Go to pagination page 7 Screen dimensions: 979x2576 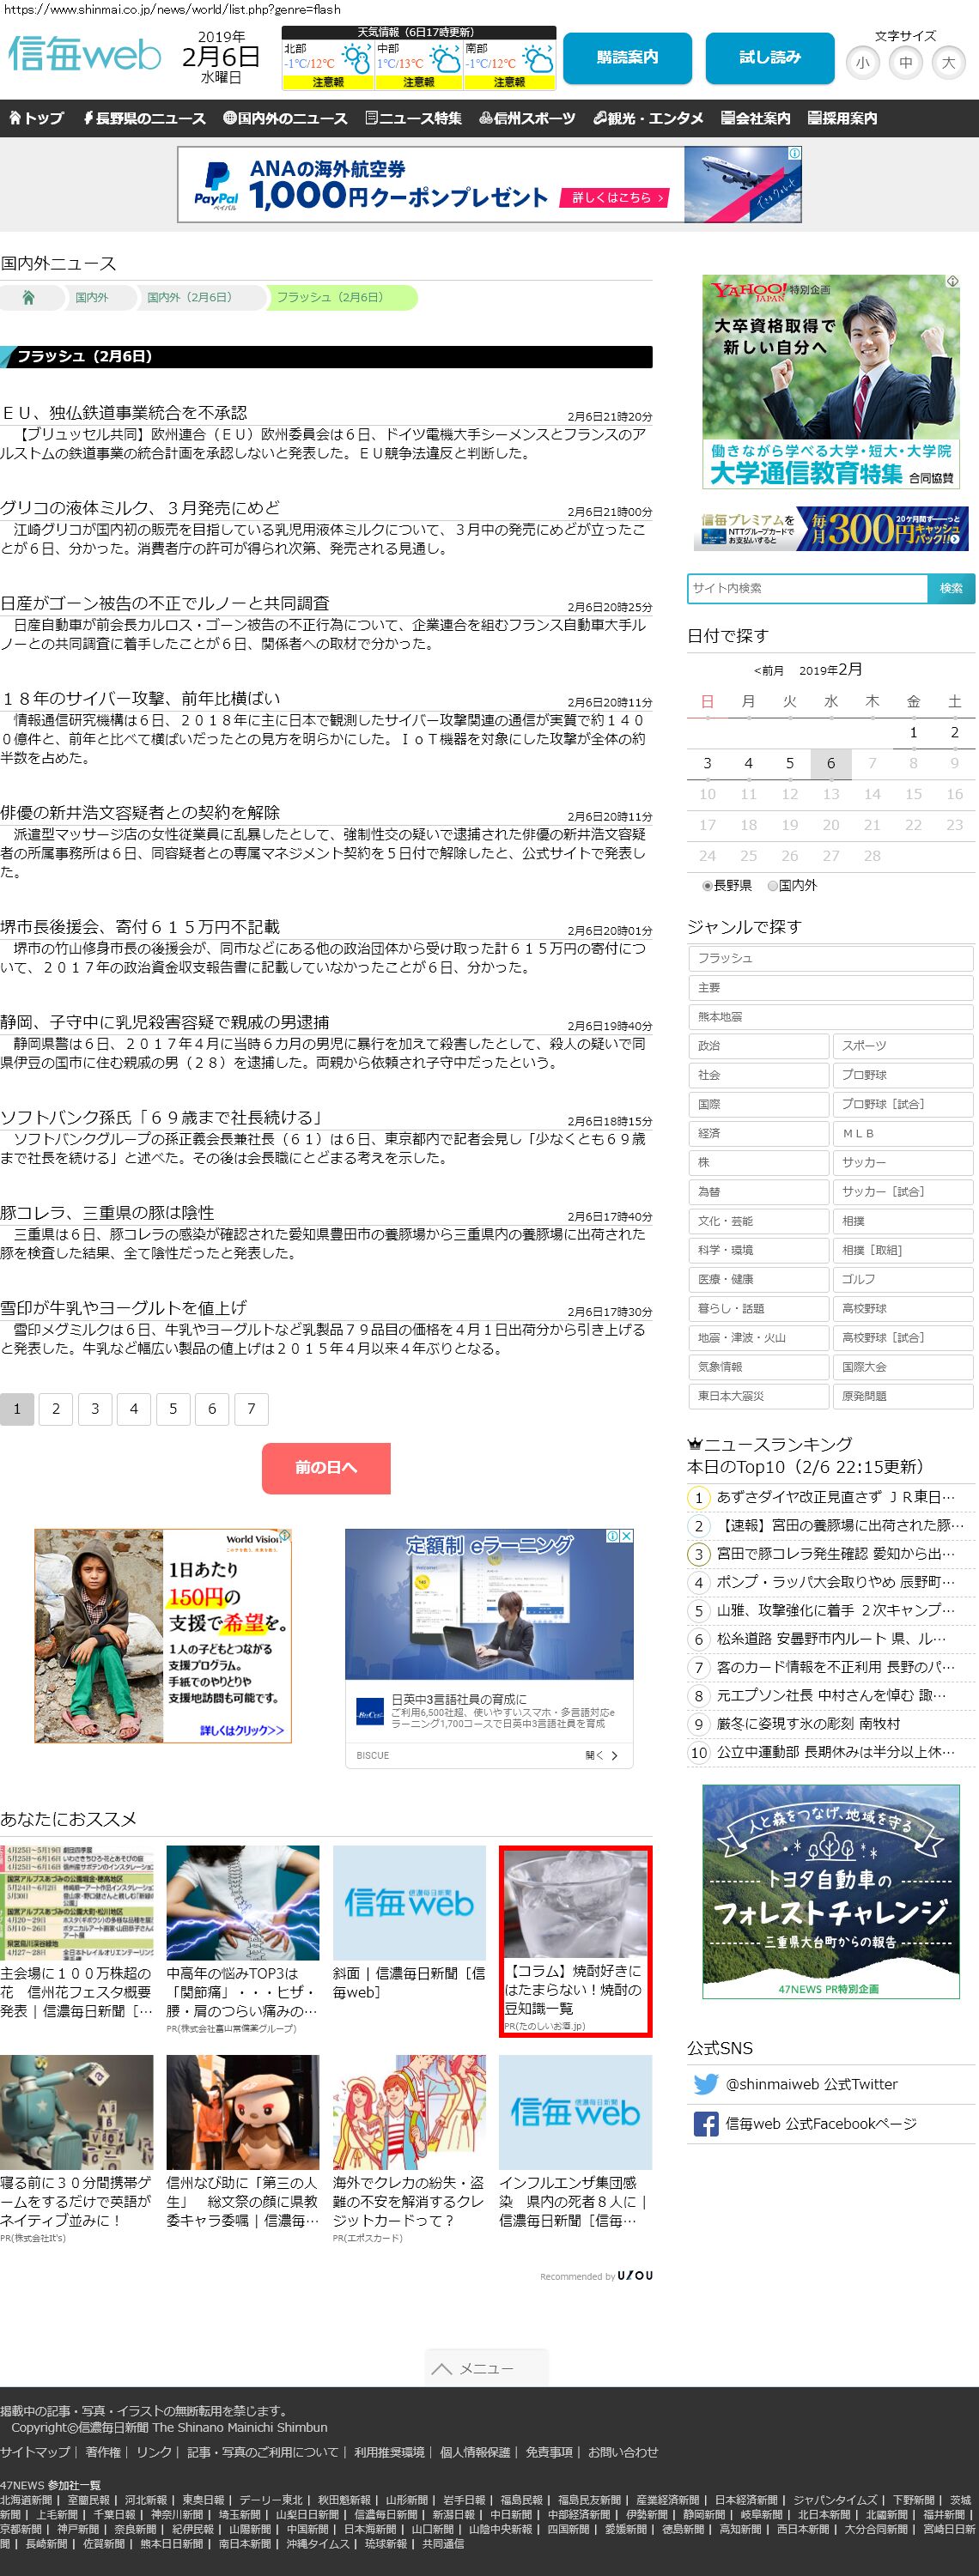251,1409
